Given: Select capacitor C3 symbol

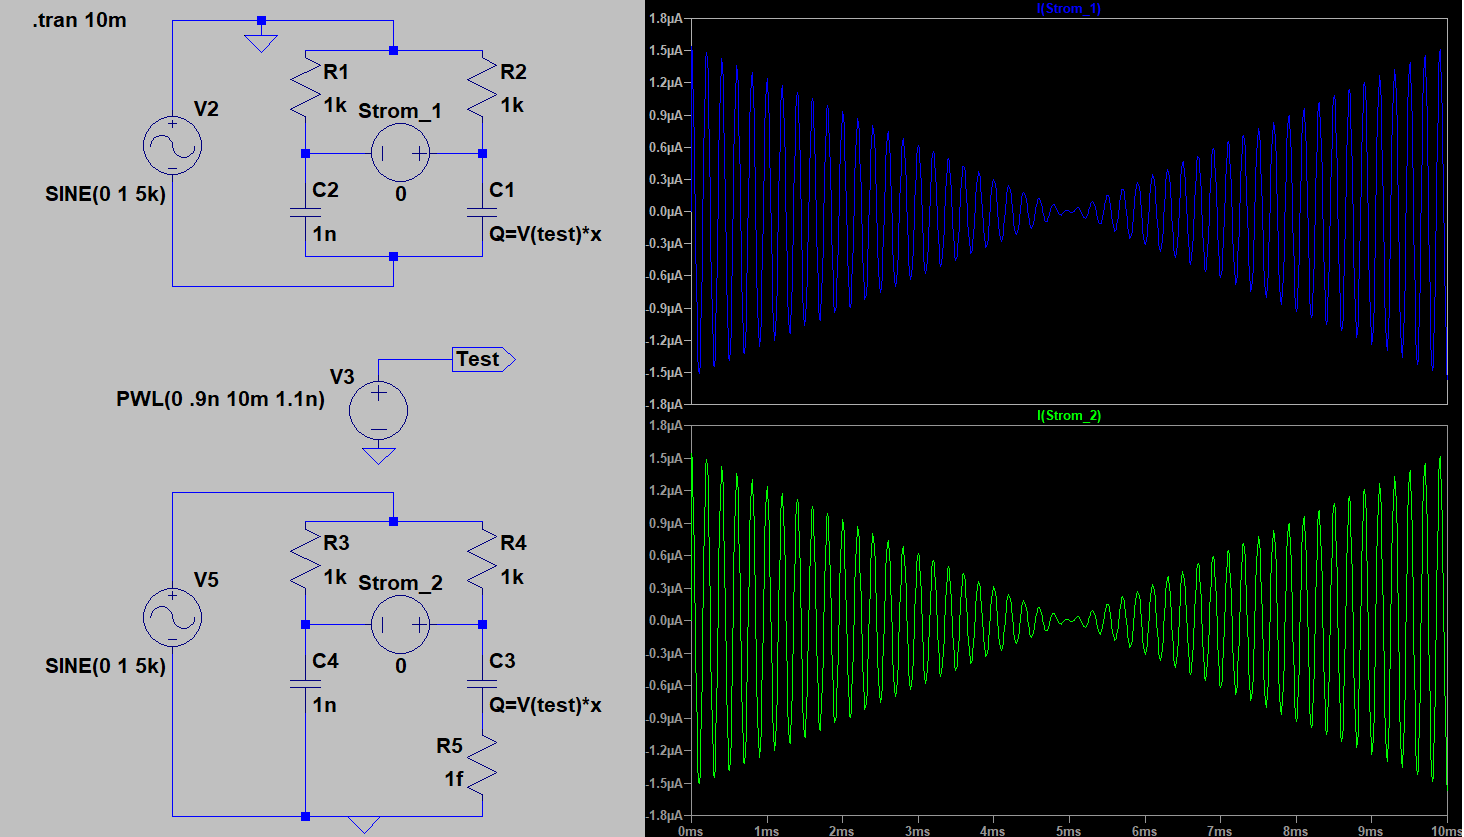Looking at the screenshot, I should 482,683.
